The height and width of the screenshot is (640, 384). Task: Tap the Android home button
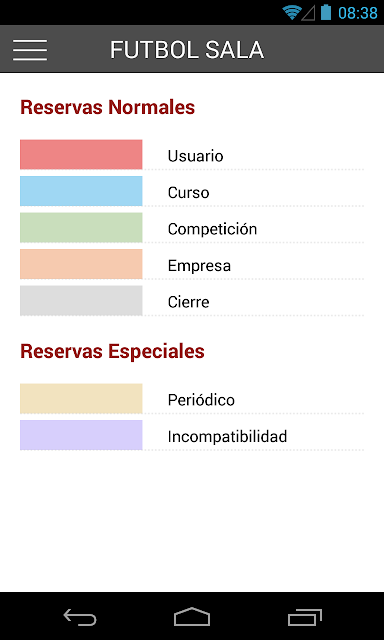[192, 616]
